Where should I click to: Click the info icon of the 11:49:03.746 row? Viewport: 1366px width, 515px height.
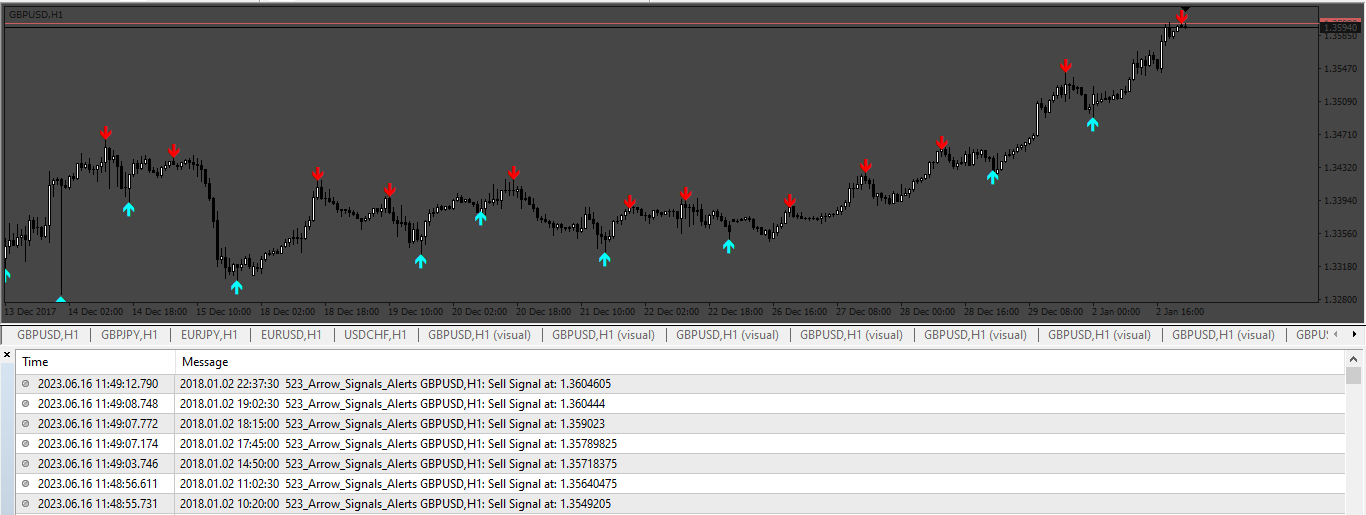pos(26,464)
